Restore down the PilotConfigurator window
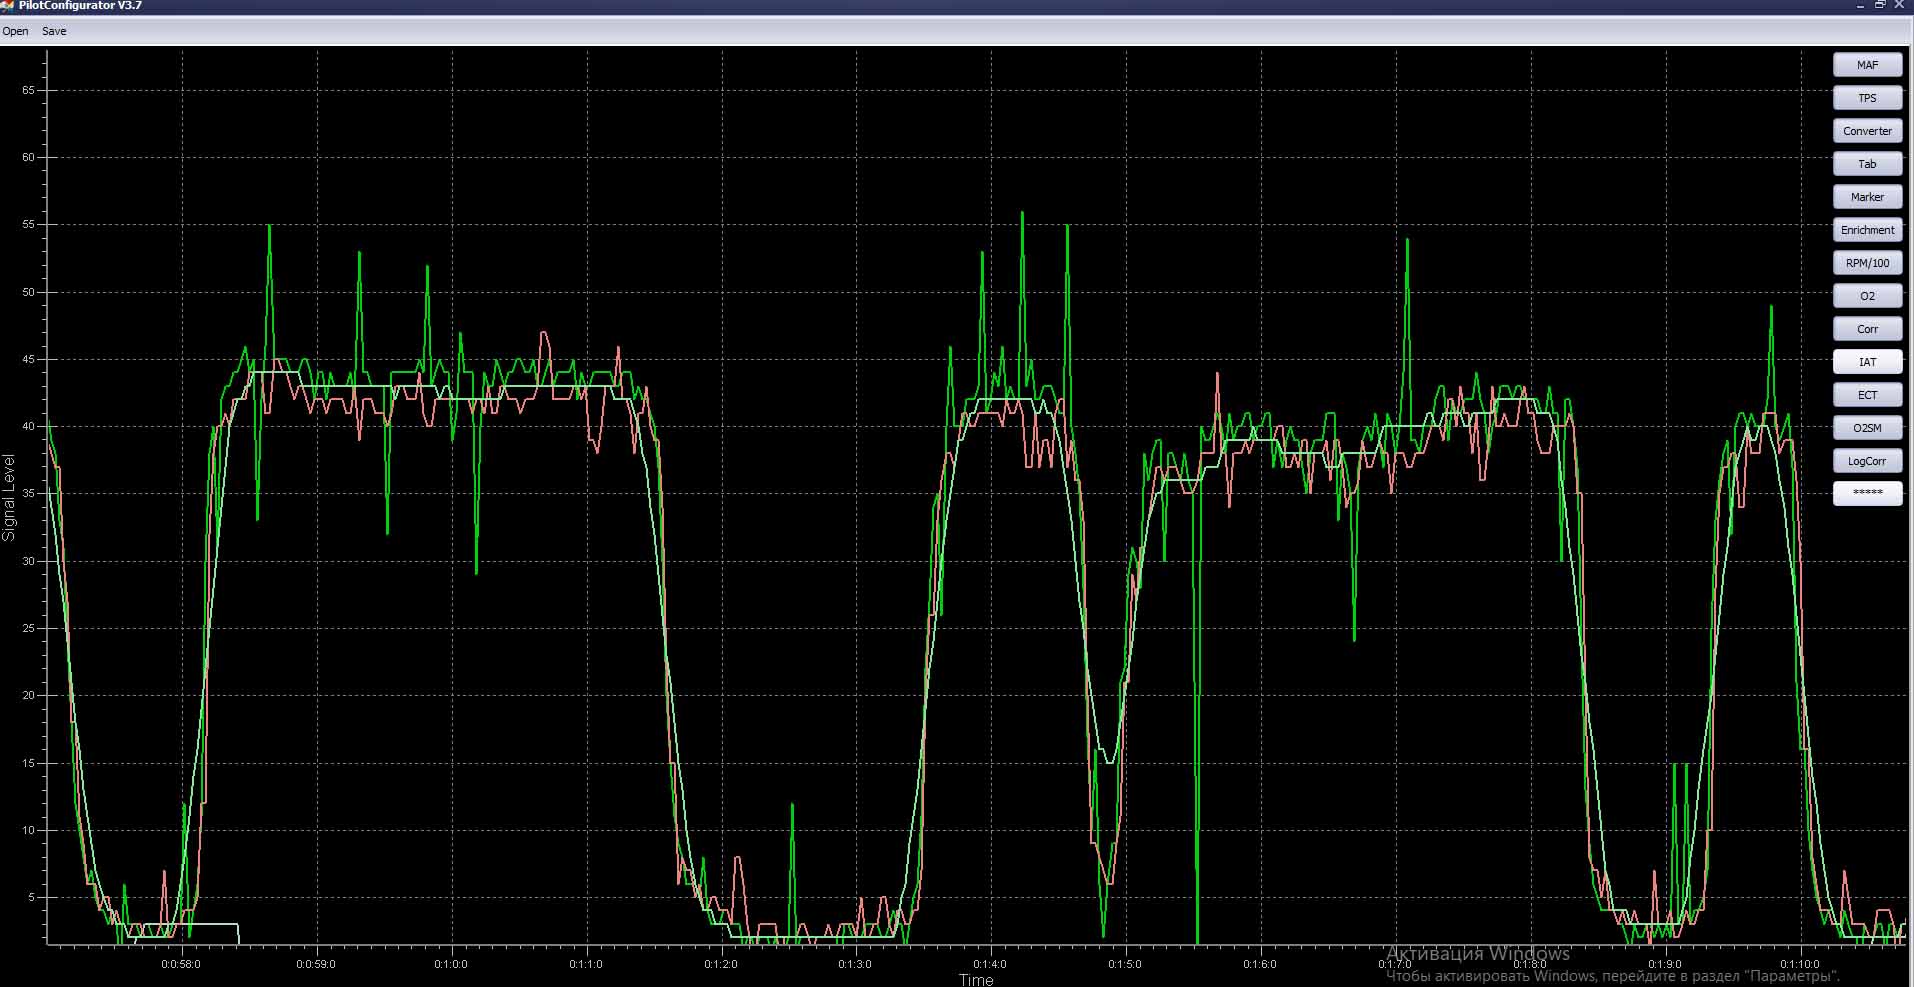Viewport: 1914px width, 987px height. pos(1879,5)
